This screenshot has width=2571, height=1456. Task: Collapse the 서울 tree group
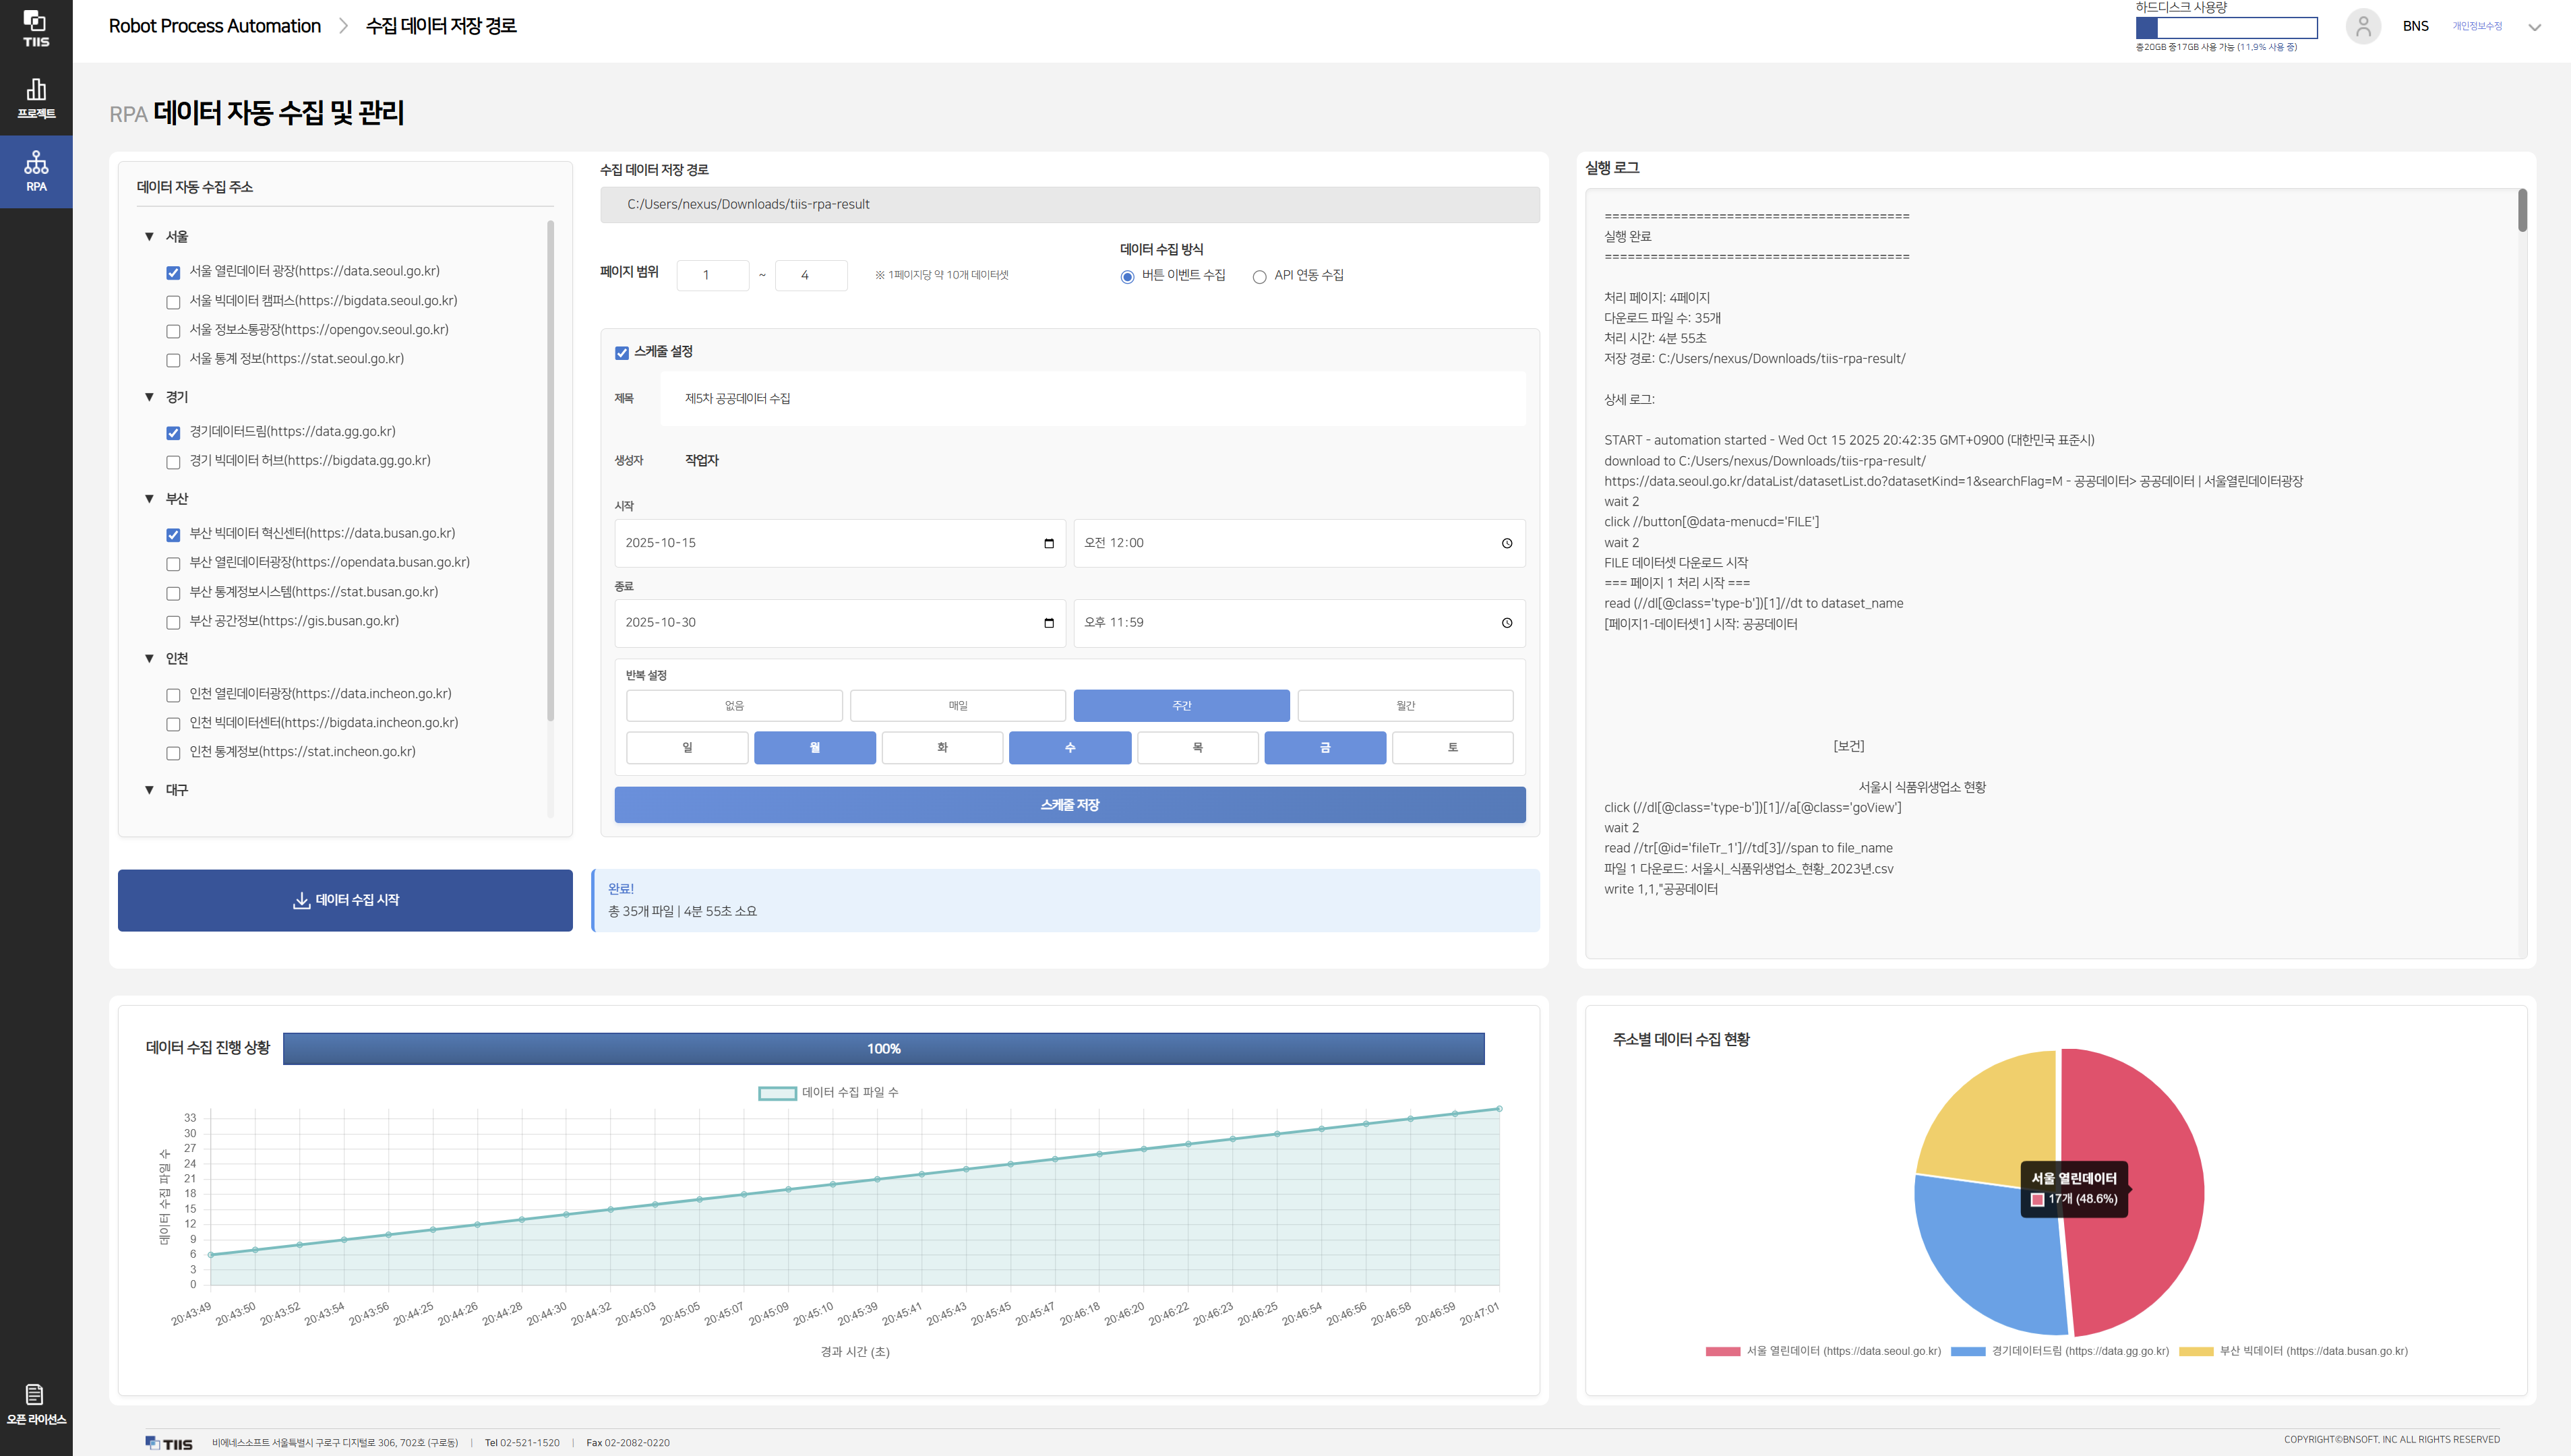point(149,237)
